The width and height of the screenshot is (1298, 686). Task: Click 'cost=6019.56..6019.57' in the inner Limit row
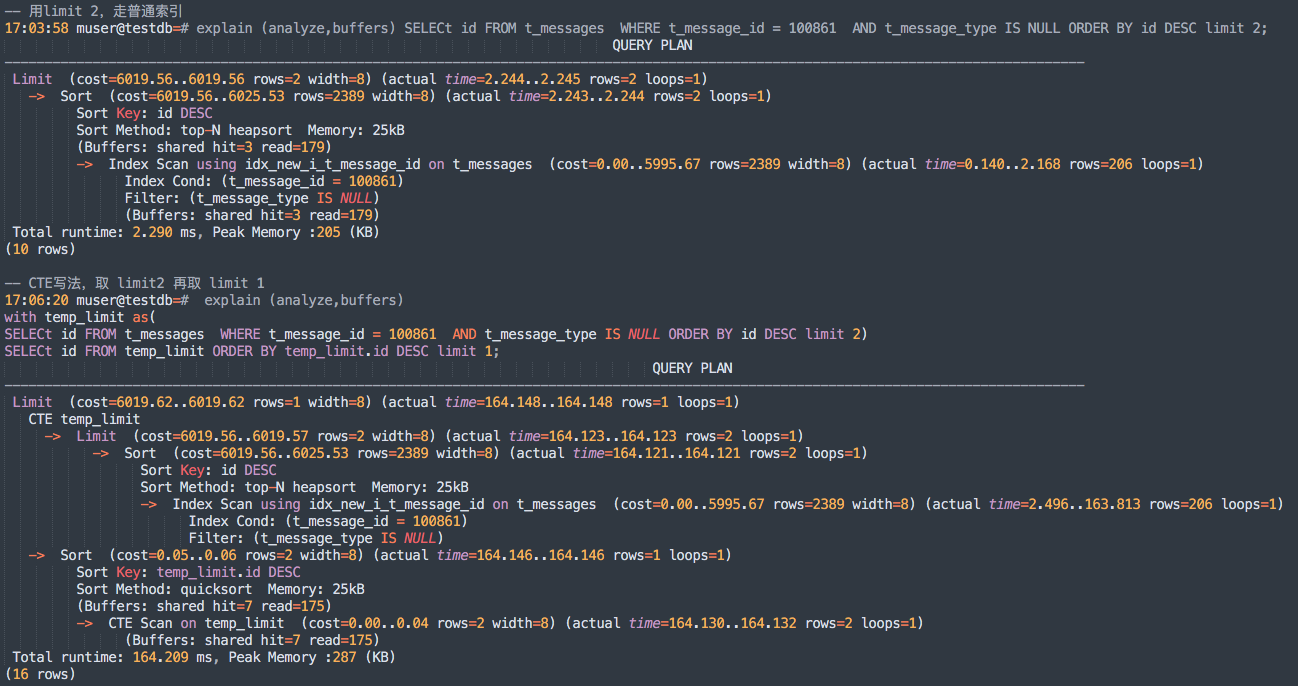click(x=225, y=436)
